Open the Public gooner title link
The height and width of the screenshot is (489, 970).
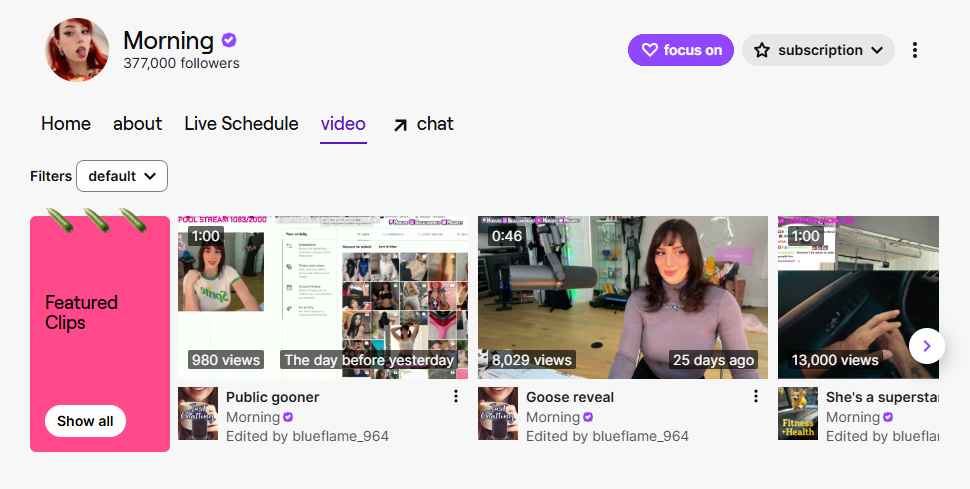click(272, 397)
